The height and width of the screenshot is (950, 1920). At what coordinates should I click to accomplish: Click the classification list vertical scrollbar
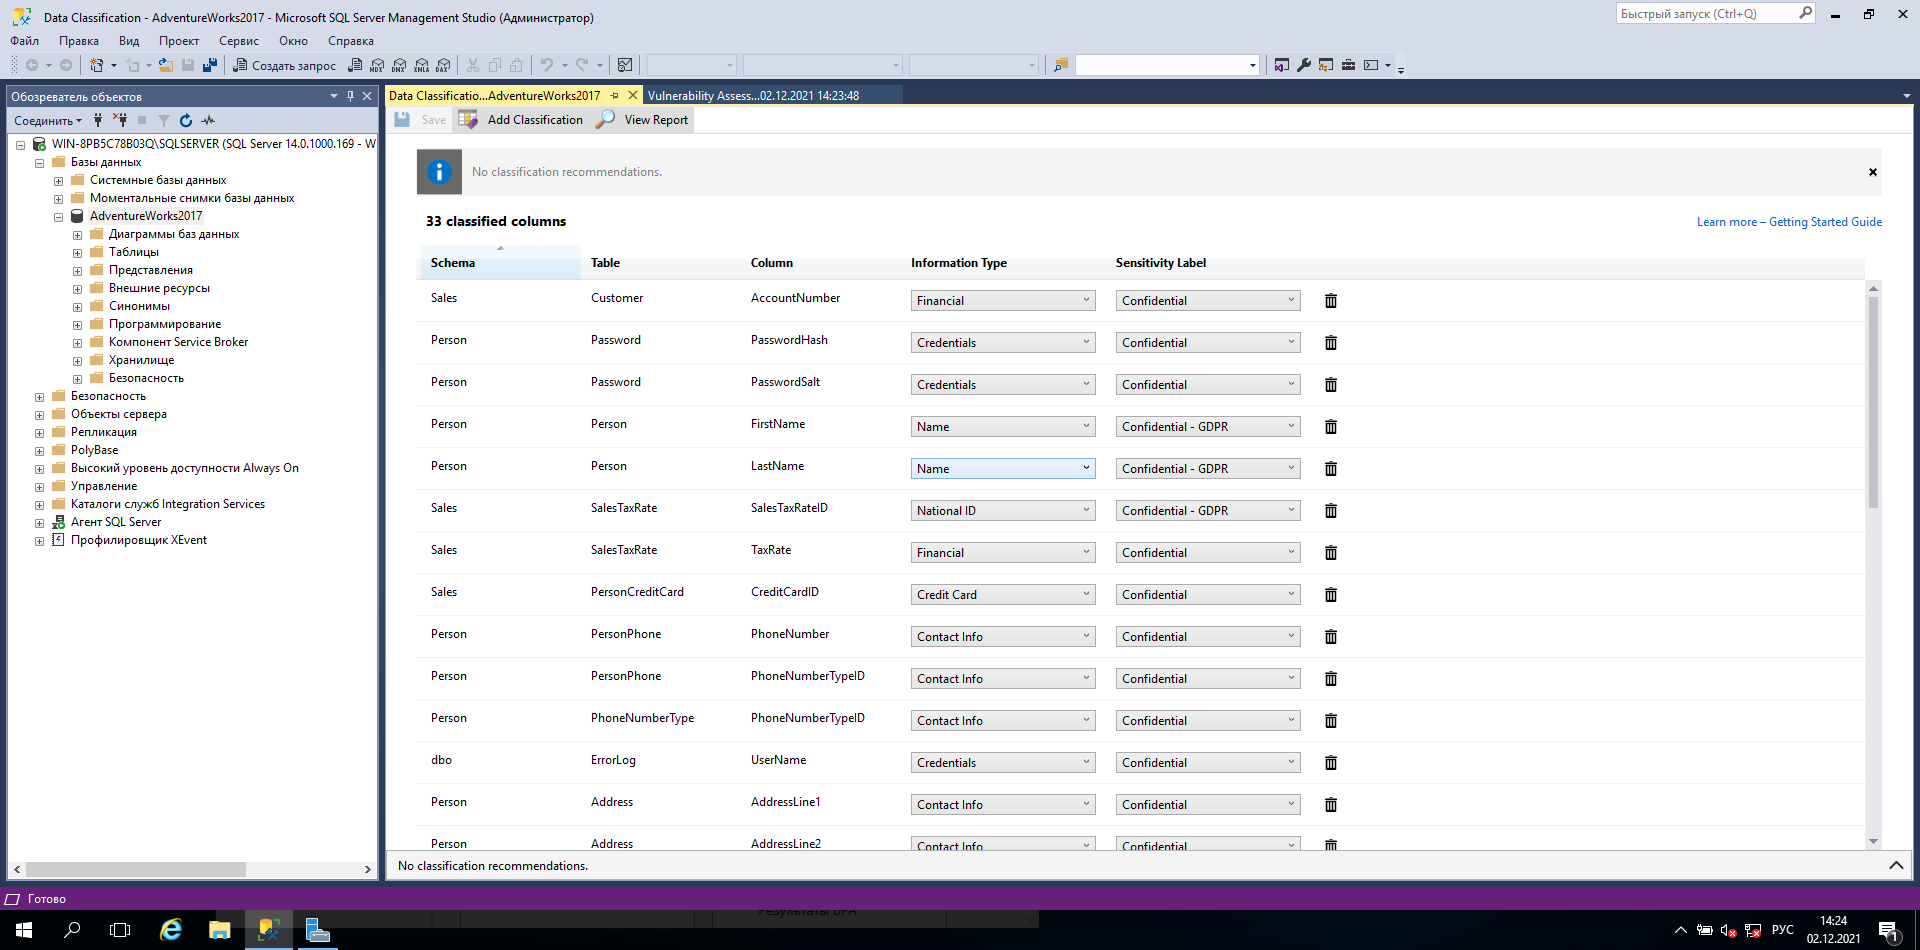click(1873, 403)
